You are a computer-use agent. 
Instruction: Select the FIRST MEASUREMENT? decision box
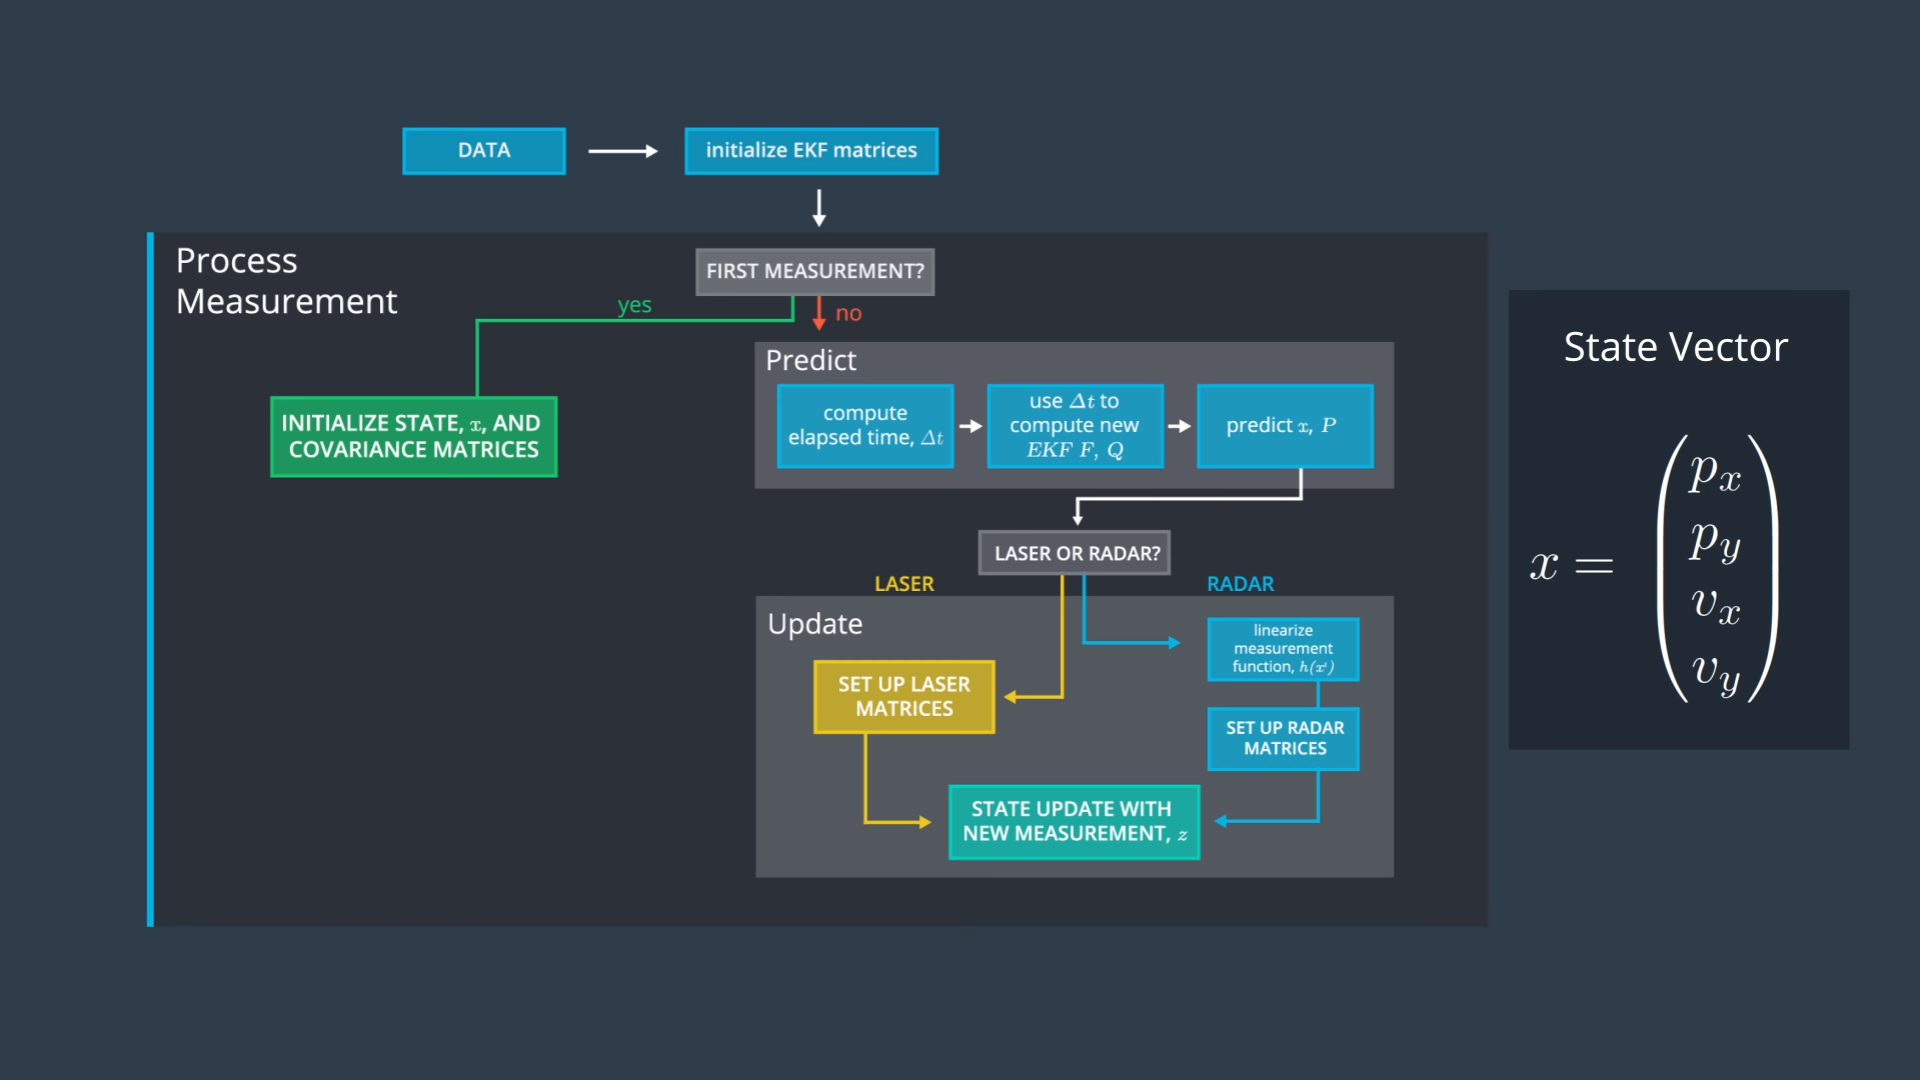tap(815, 271)
